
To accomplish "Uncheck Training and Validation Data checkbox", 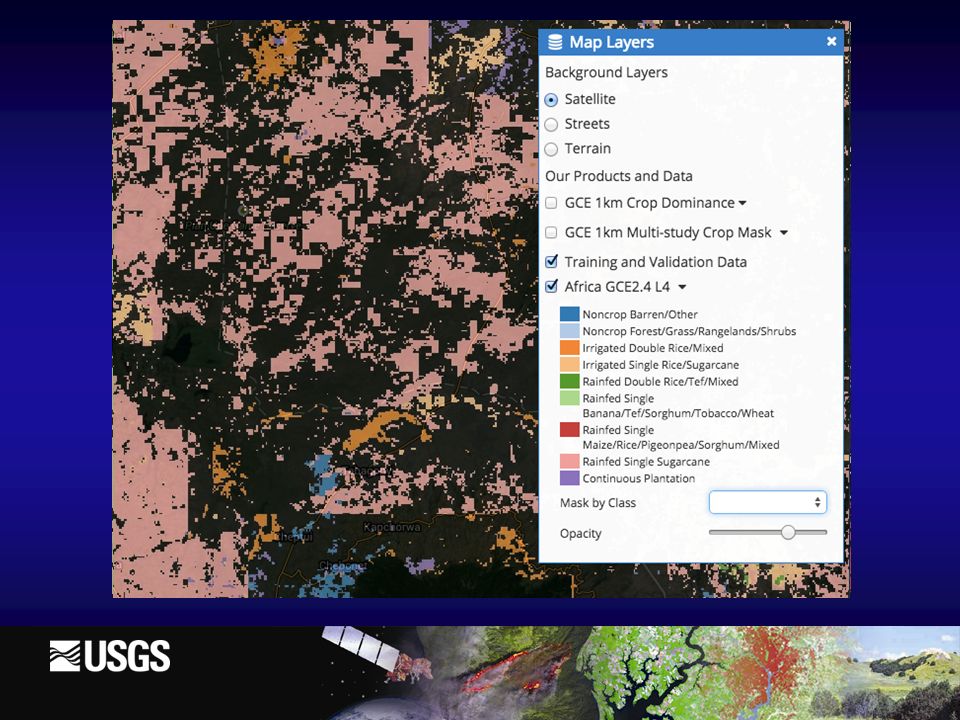I will pos(551,261).
